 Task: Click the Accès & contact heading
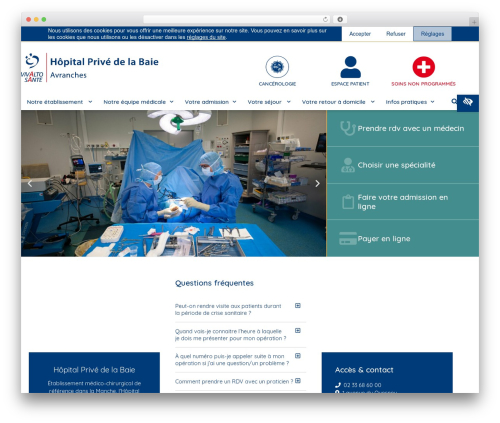(364, 370)
